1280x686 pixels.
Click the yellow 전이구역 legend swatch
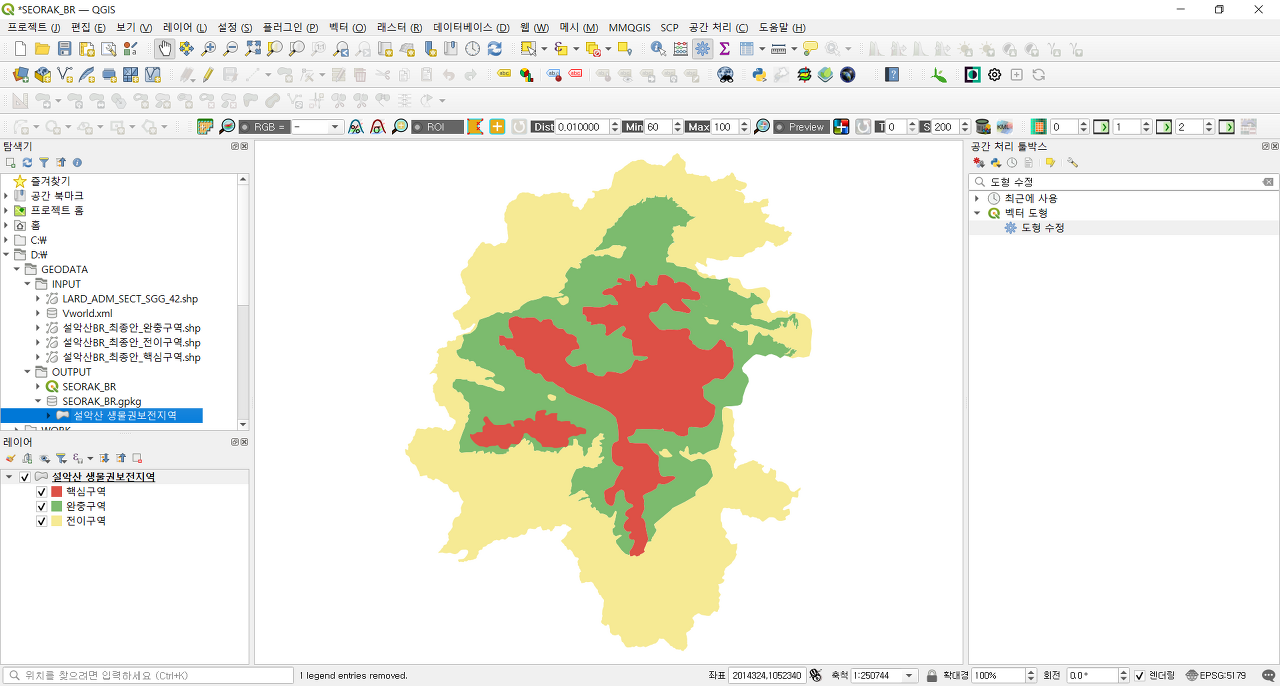click(57, 521)
